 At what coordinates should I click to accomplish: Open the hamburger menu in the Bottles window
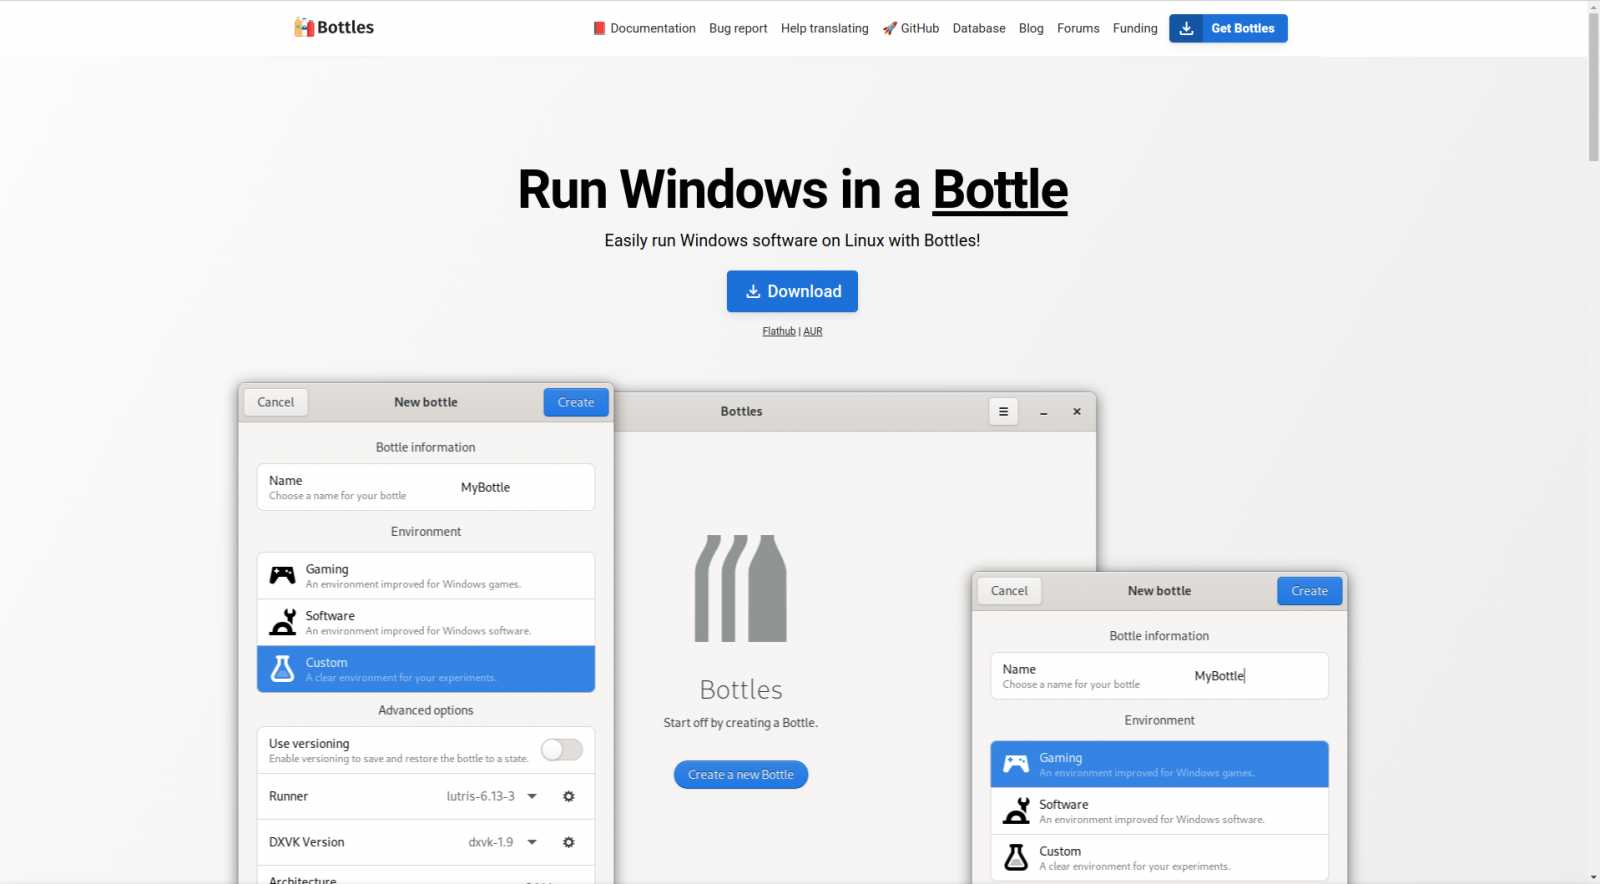click(1004, 411)
